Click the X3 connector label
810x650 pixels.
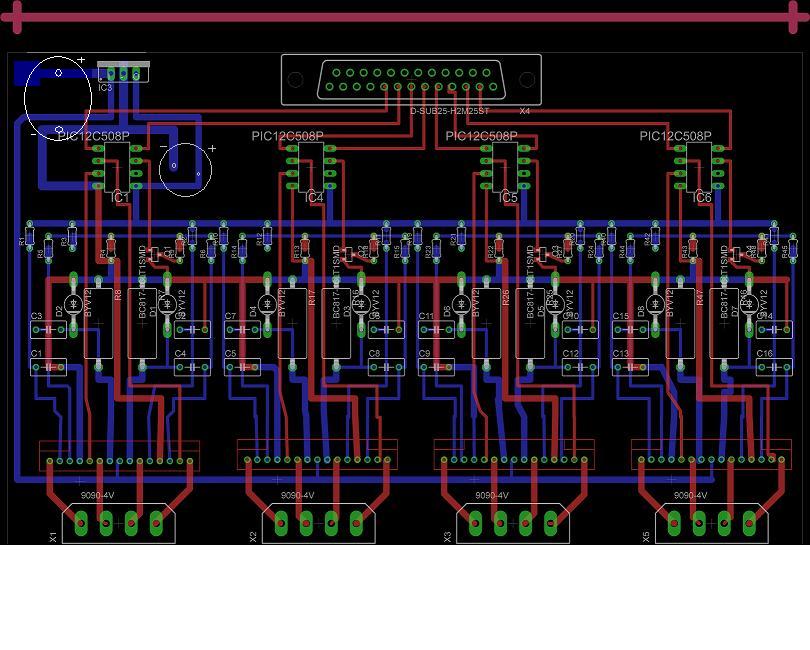(x=447, y=537)
